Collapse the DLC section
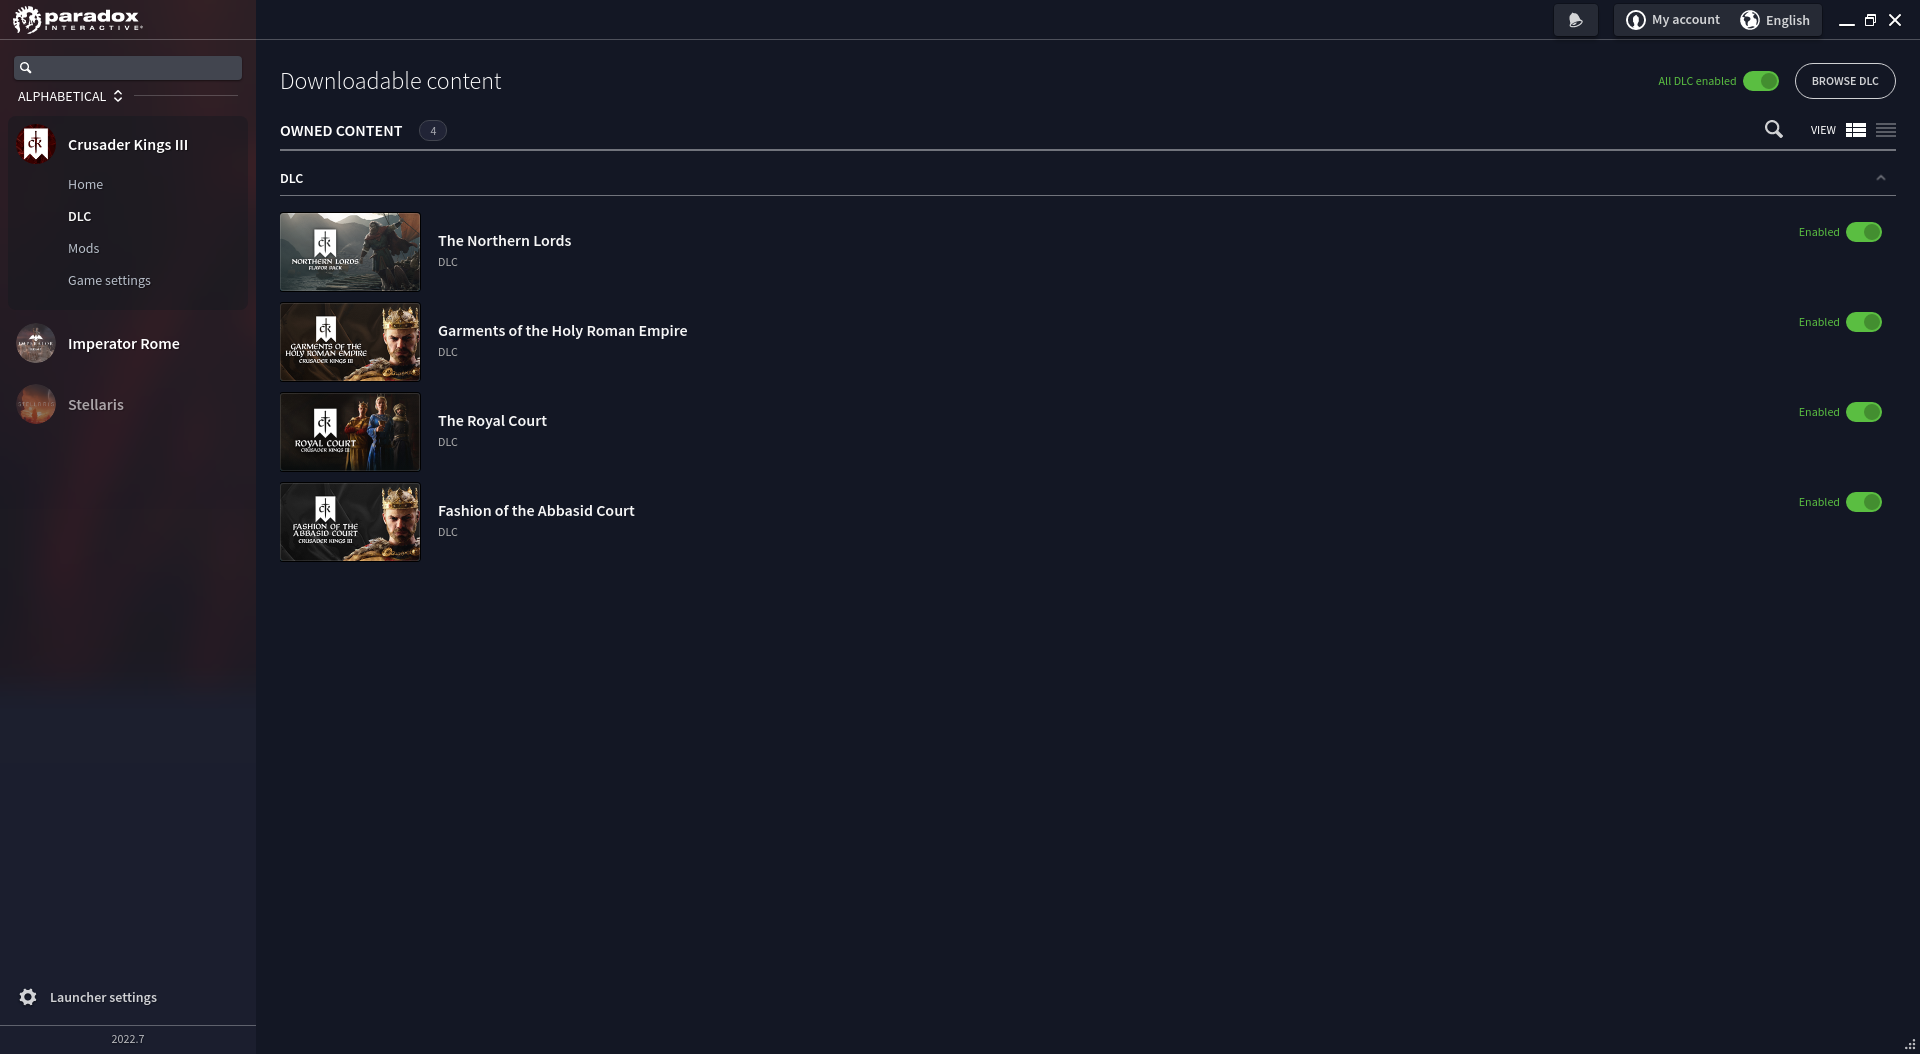This screenshot has height=1054, width=1920. pyautogui.click(x=1881, y=177)
